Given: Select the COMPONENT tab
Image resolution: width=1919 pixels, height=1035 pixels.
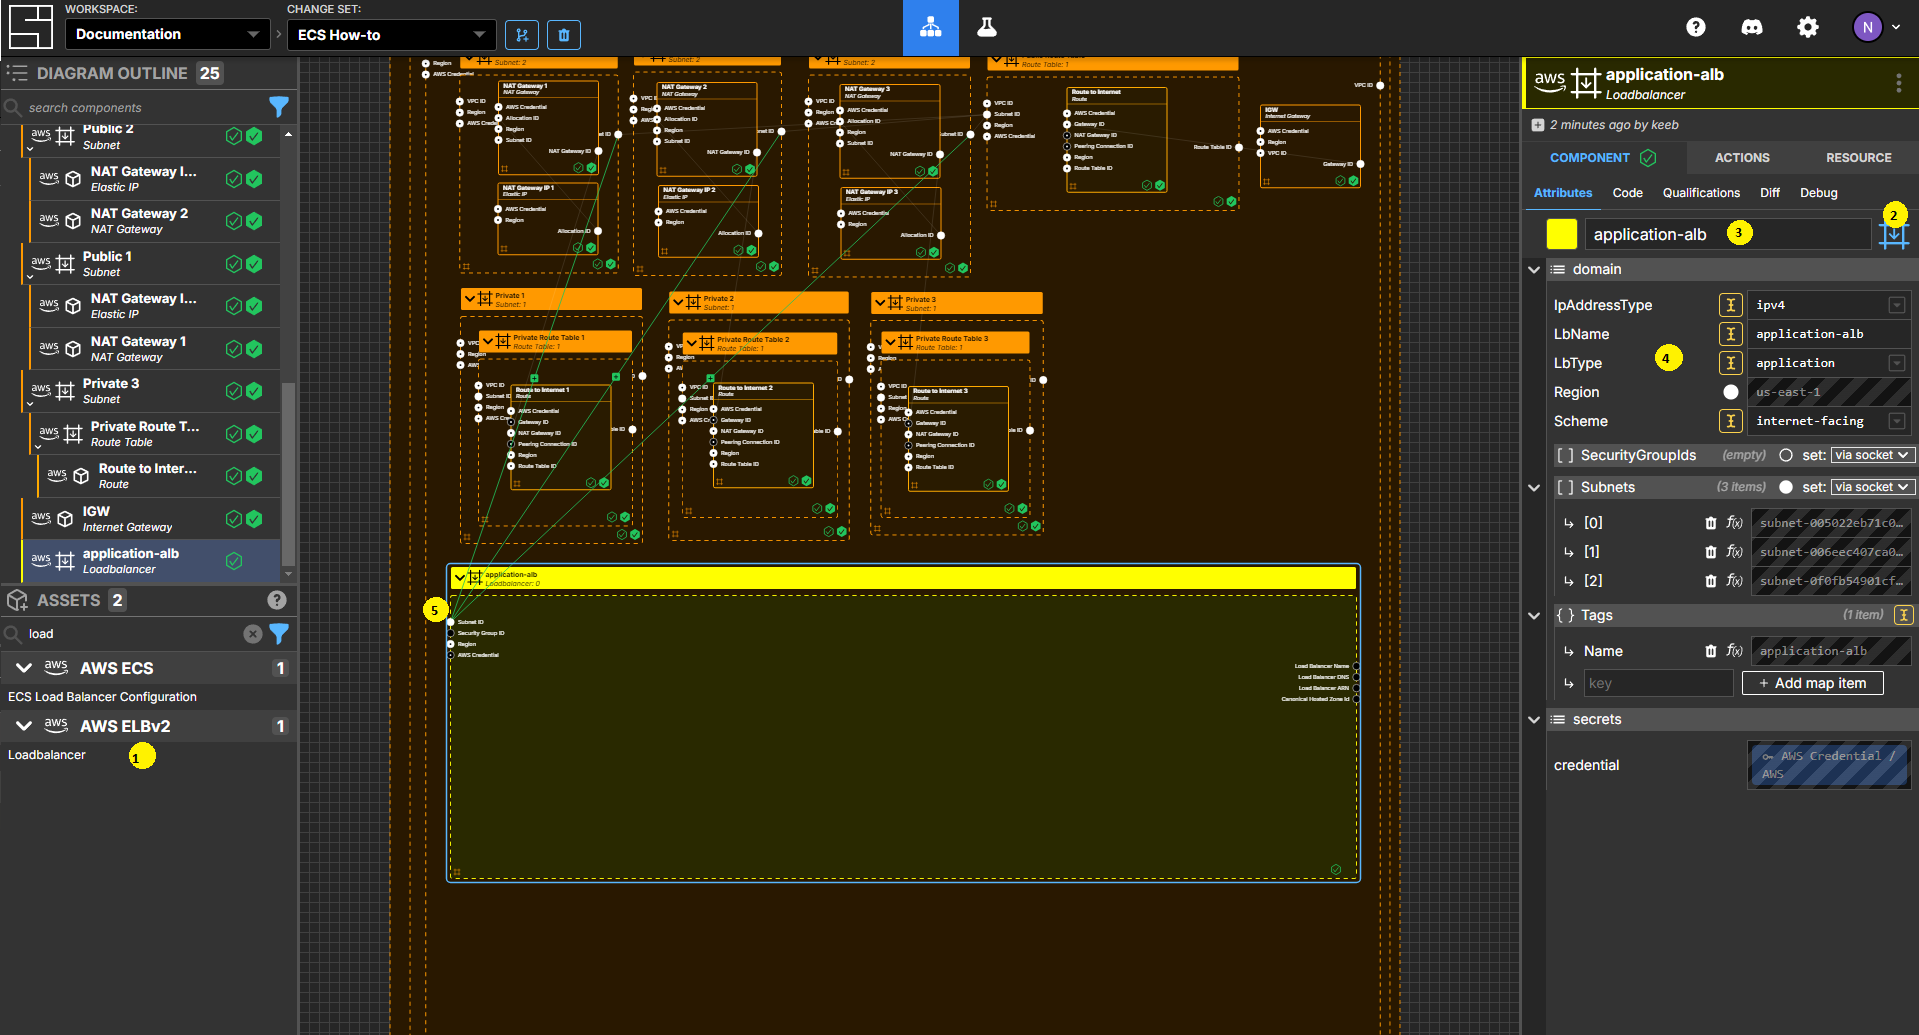Looking at the screenshot, I should click(x=1603, y=158).
